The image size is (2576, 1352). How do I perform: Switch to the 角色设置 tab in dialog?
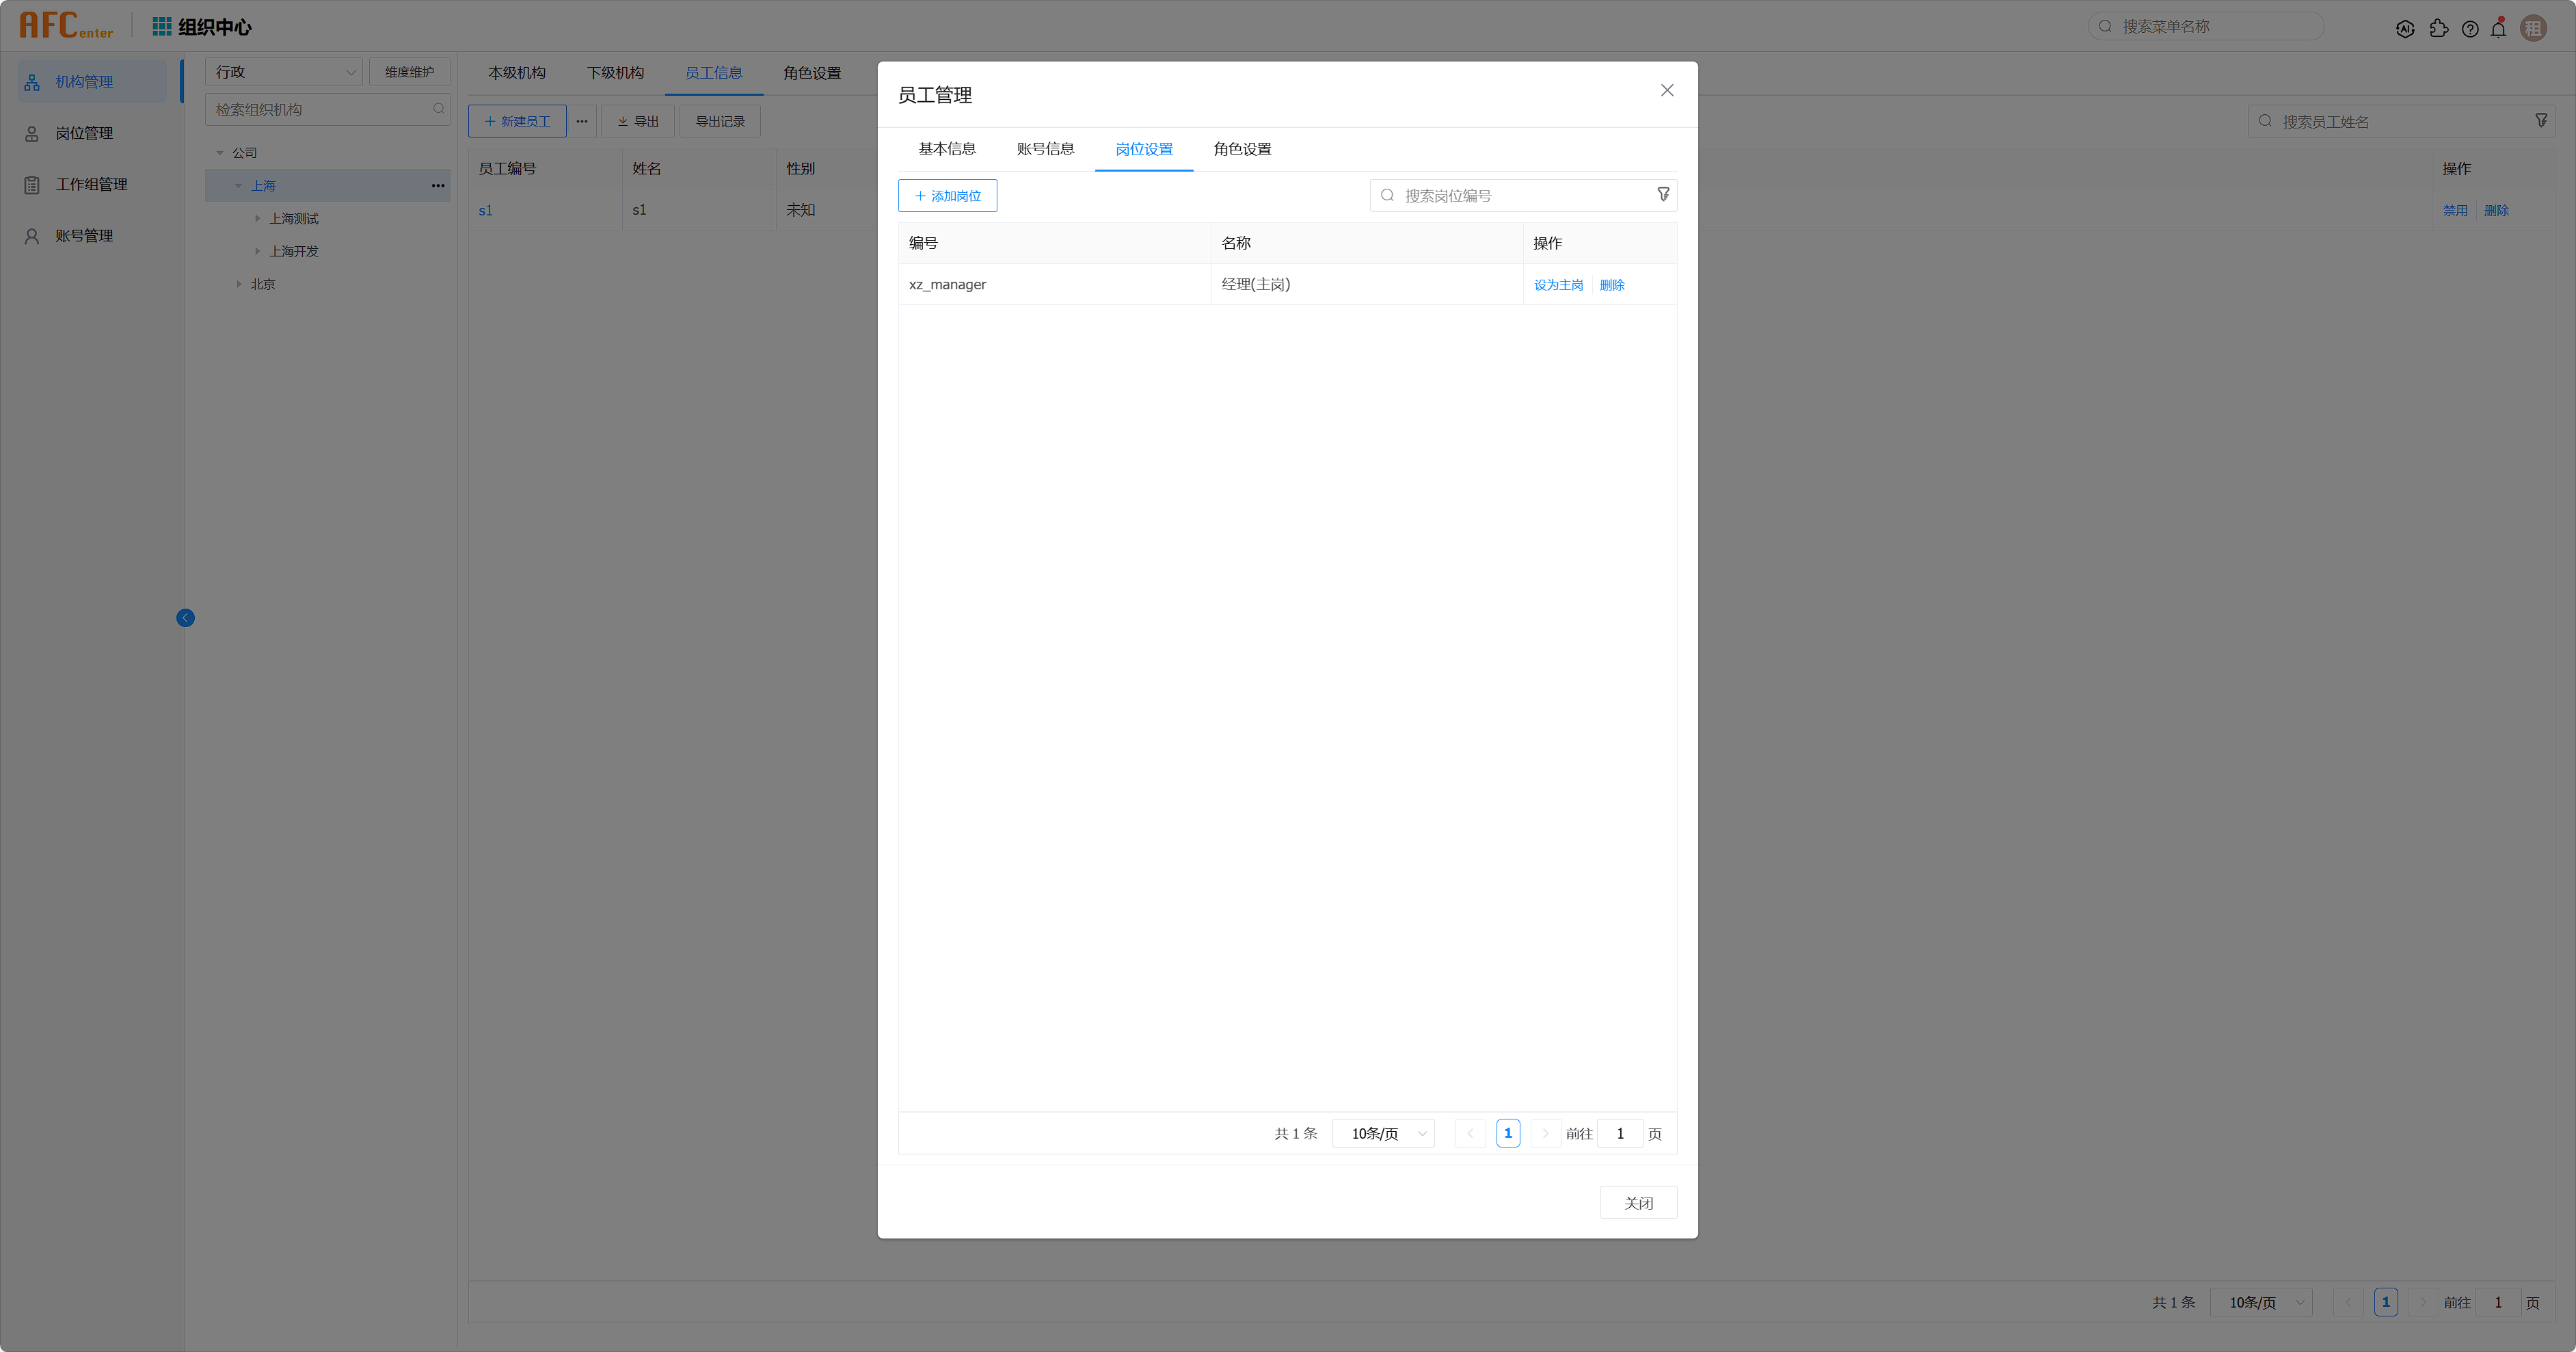(1242, 149)
